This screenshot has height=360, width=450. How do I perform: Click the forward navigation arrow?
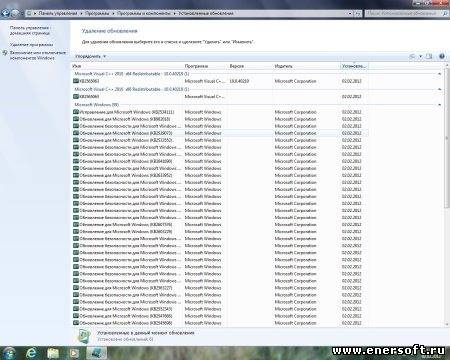click(x=15, y=13)
